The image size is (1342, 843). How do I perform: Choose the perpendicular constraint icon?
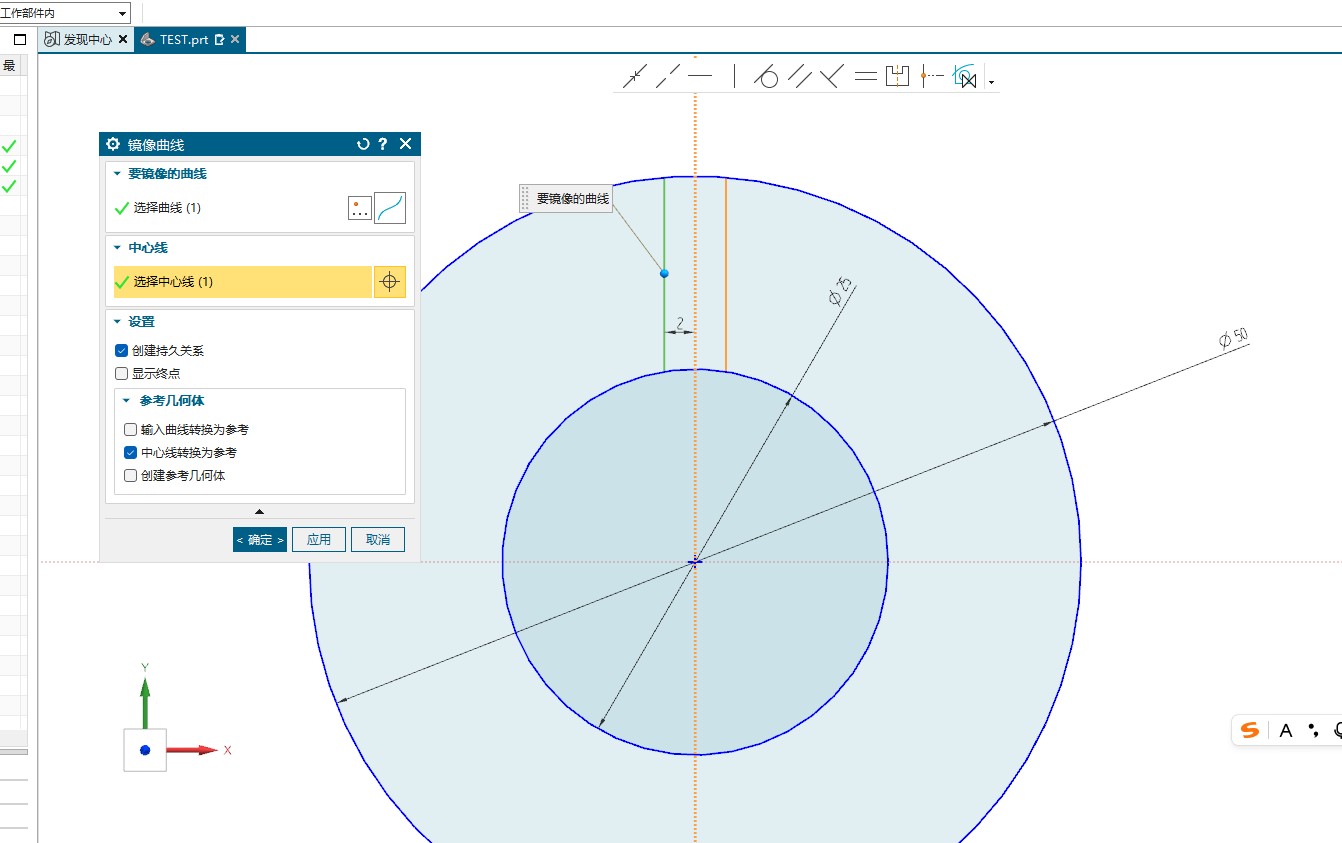(x=831, y=76)
